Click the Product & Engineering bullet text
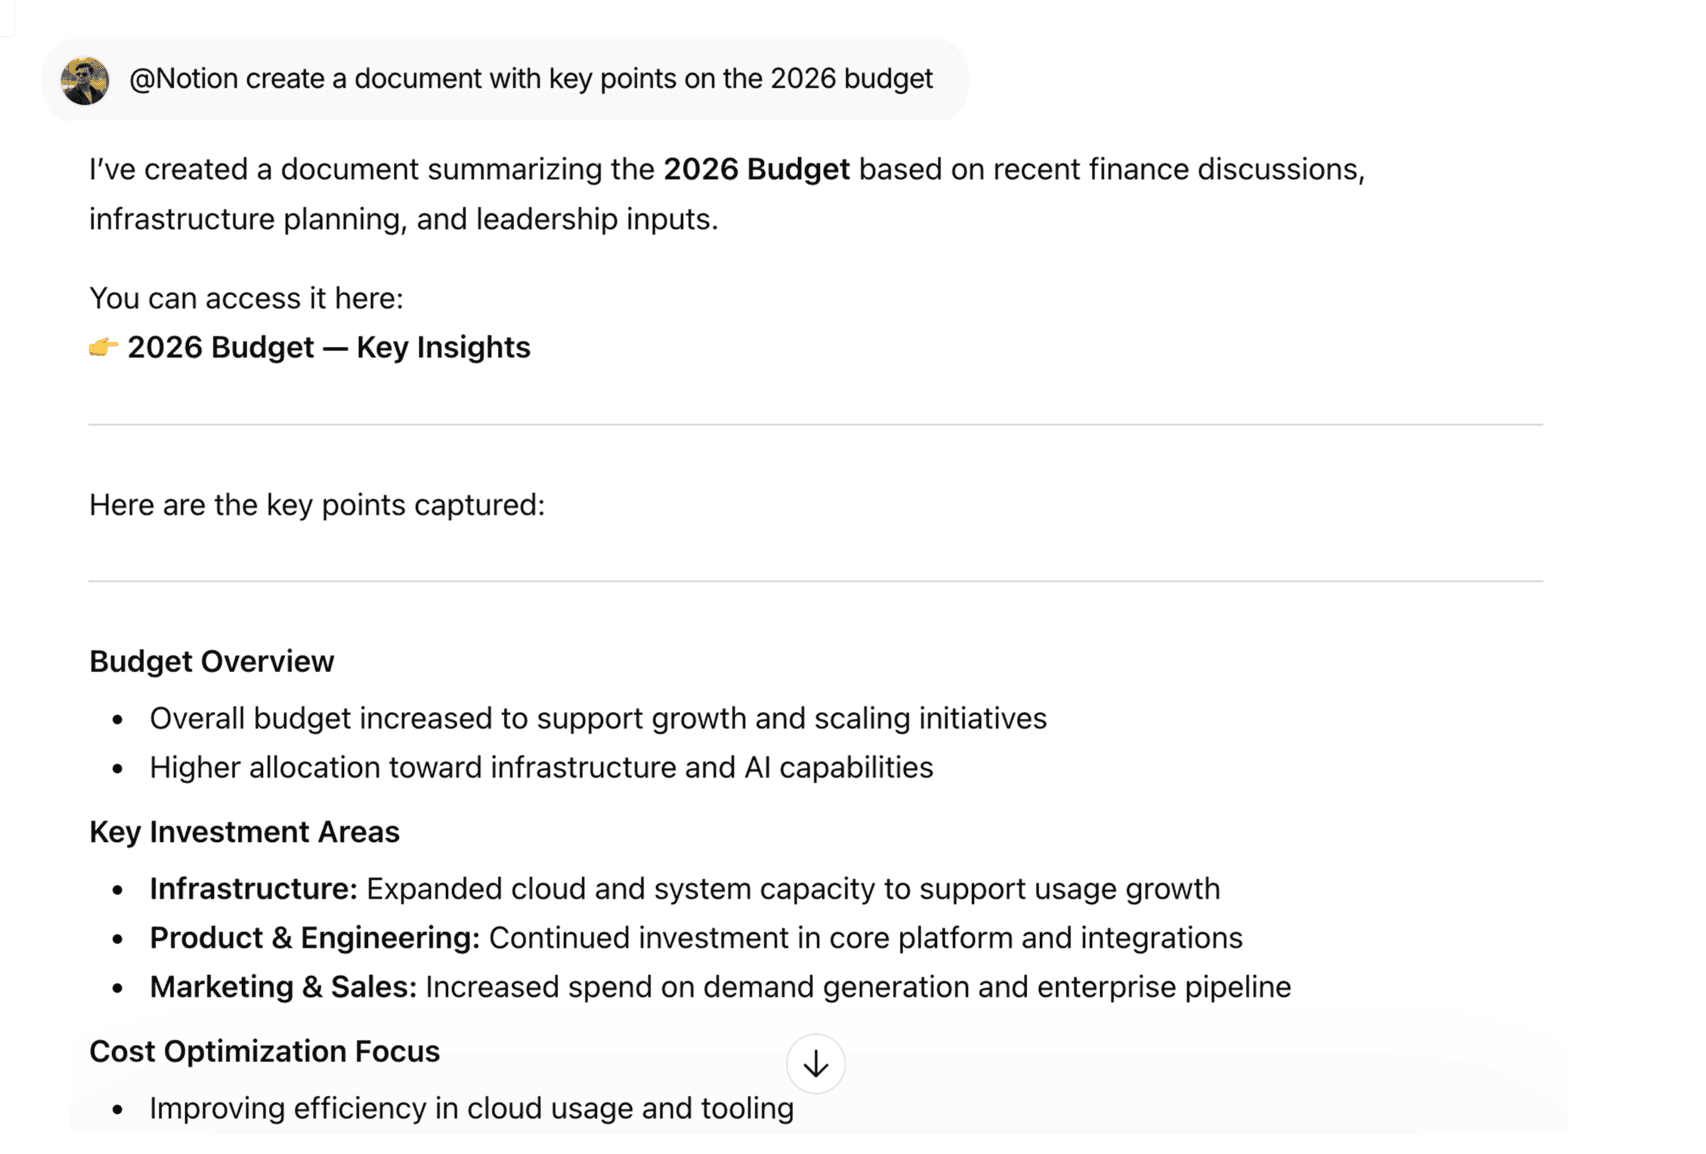The image size is (1706, 1154). point(695,938)
